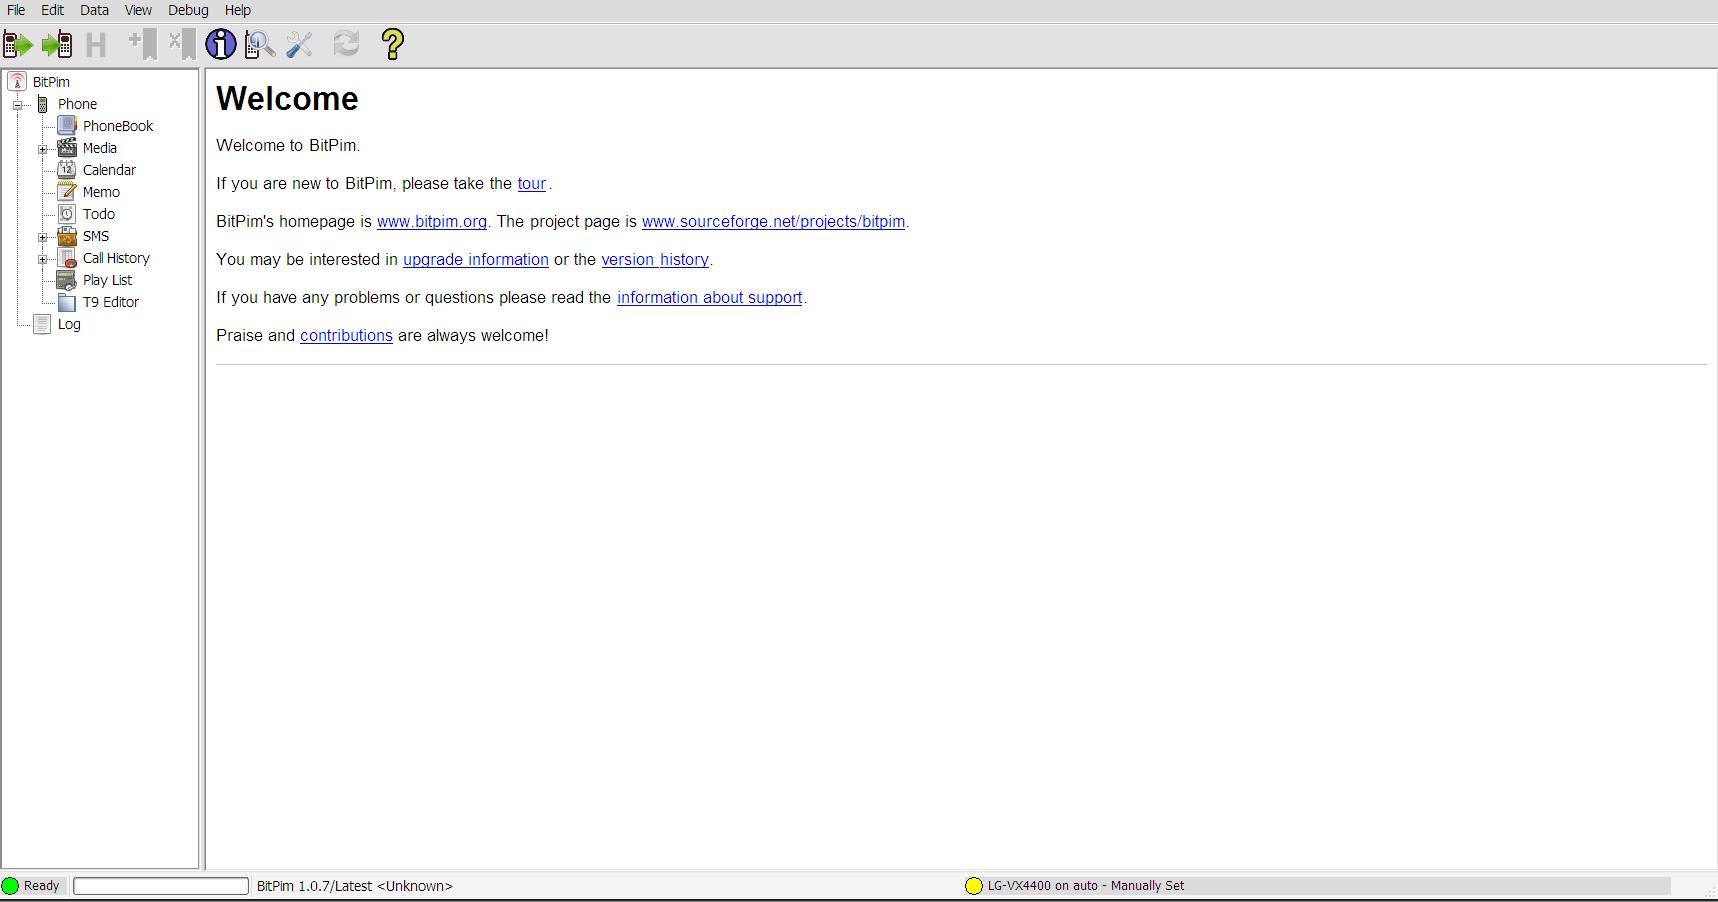Select the Log label in tree
Image resolution: width=1718 pixels, height=902 pixels.
pyautogui.click(x=69, y=324)
